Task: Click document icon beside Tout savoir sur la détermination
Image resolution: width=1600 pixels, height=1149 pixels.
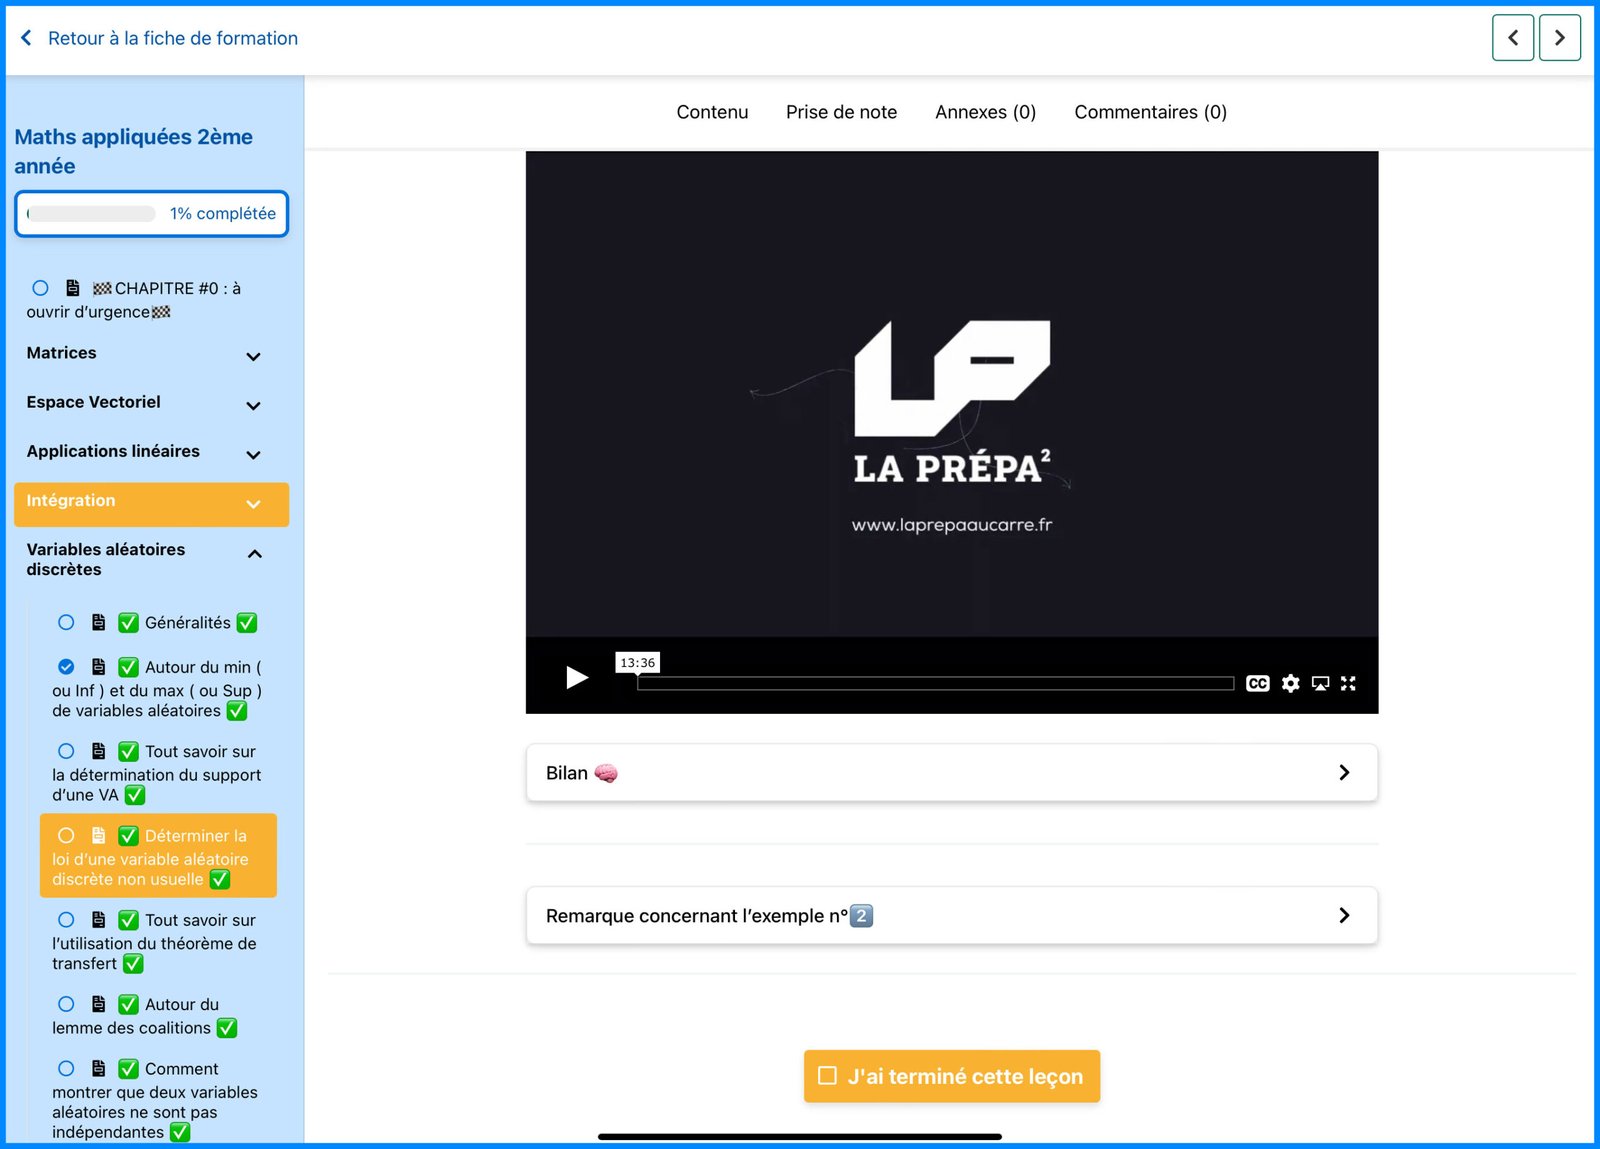Action: 99,751
